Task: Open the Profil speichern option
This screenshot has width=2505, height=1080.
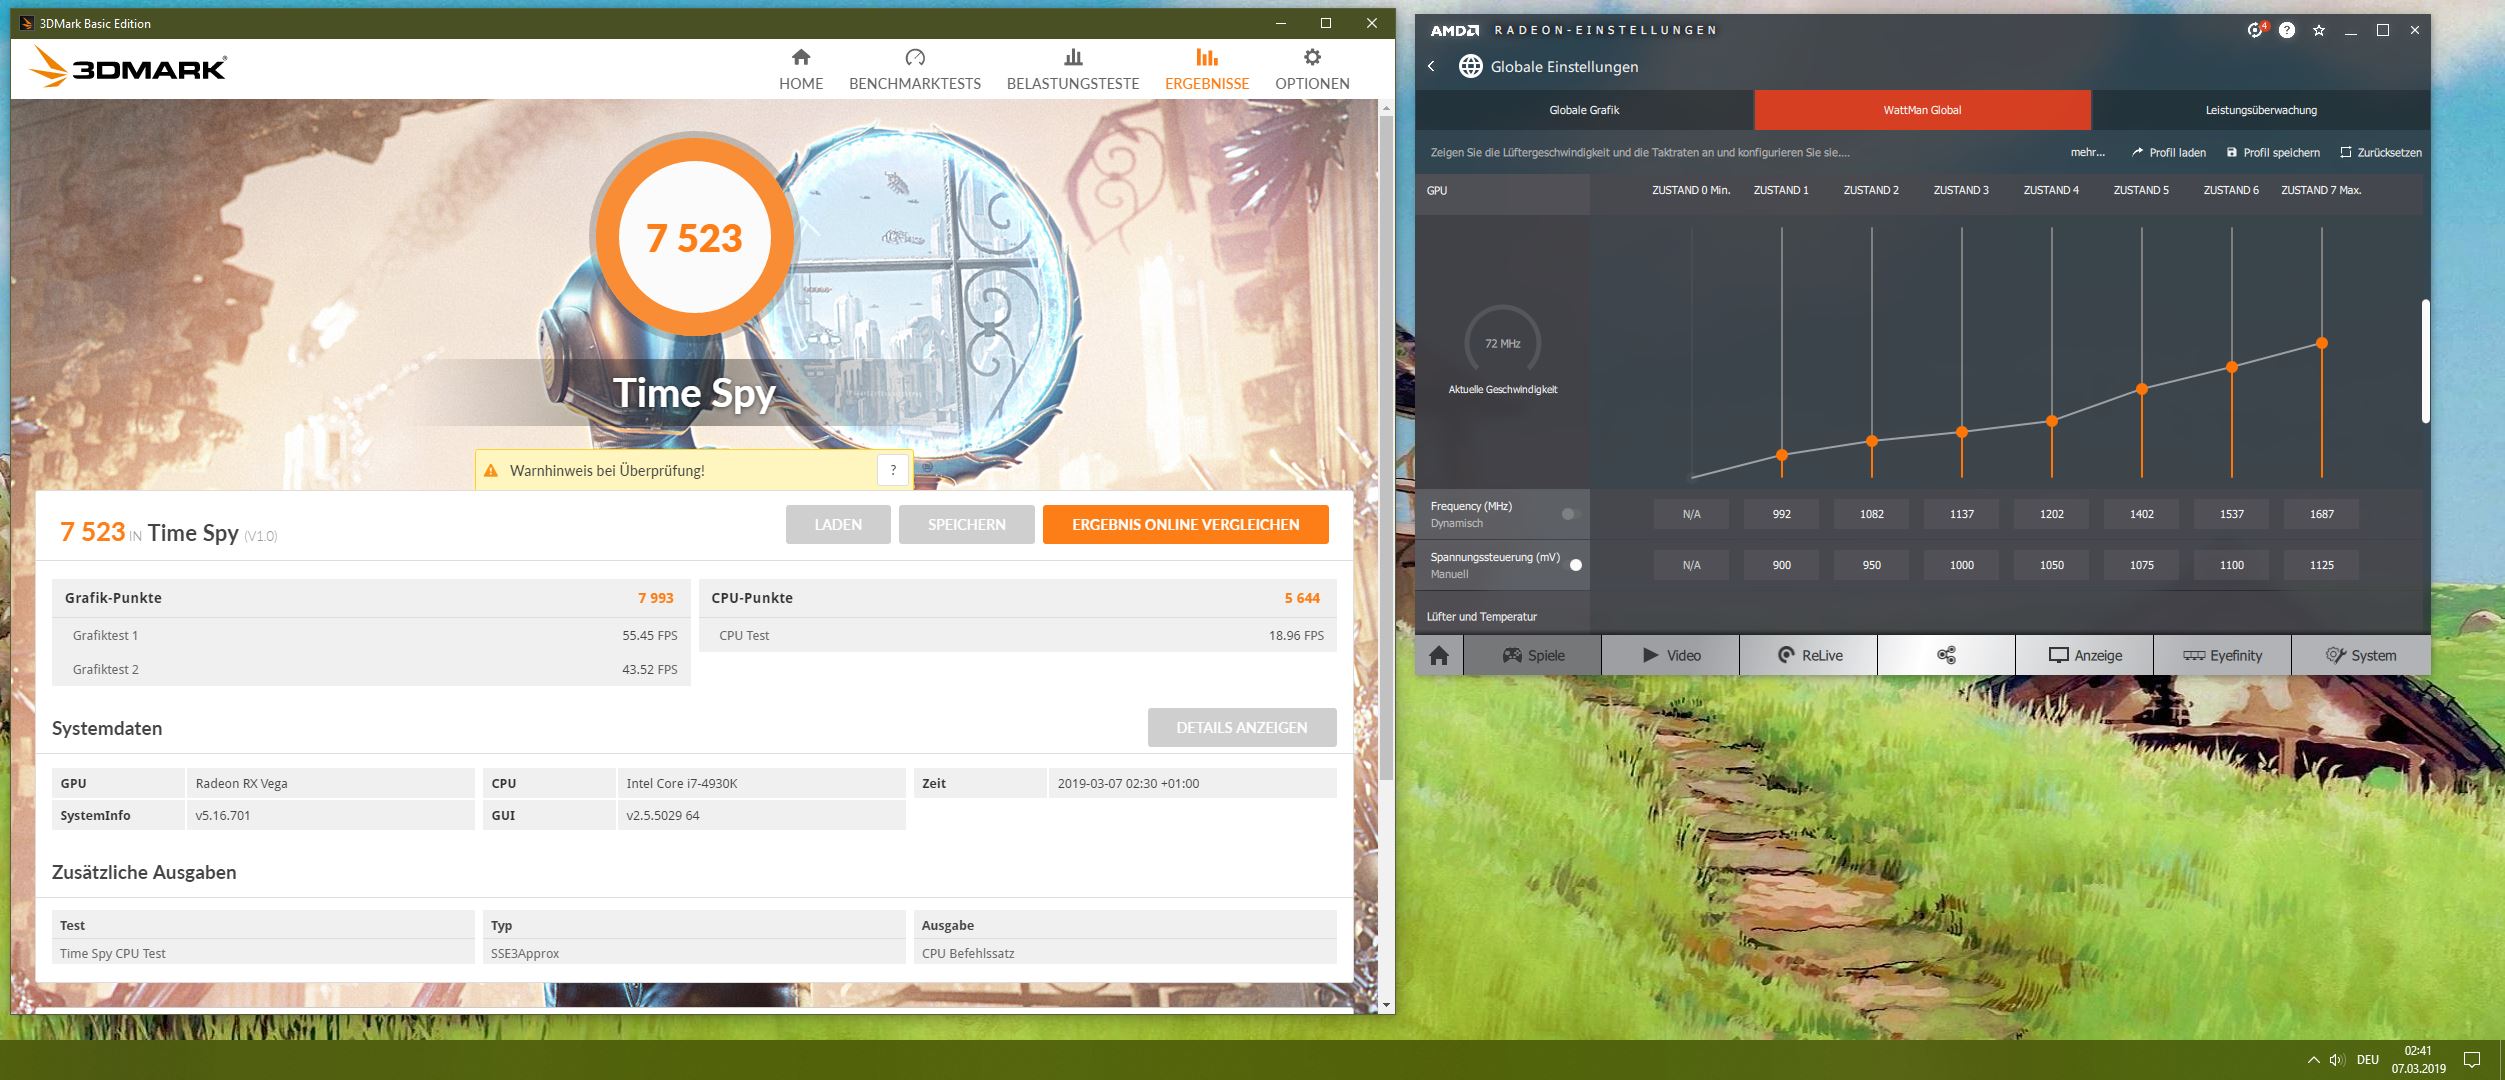Action: click(2272, 153)
